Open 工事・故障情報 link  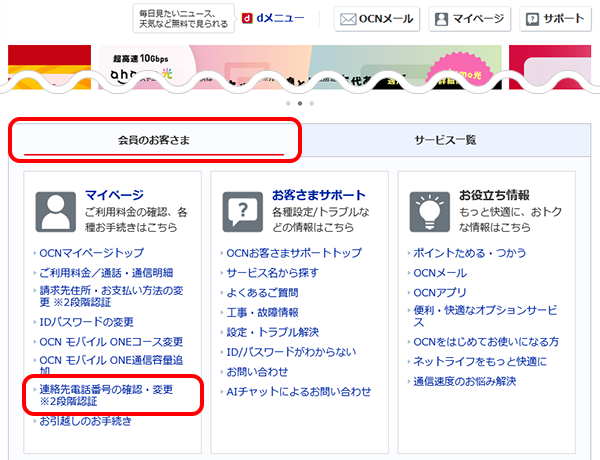click(x=262, y=313)
